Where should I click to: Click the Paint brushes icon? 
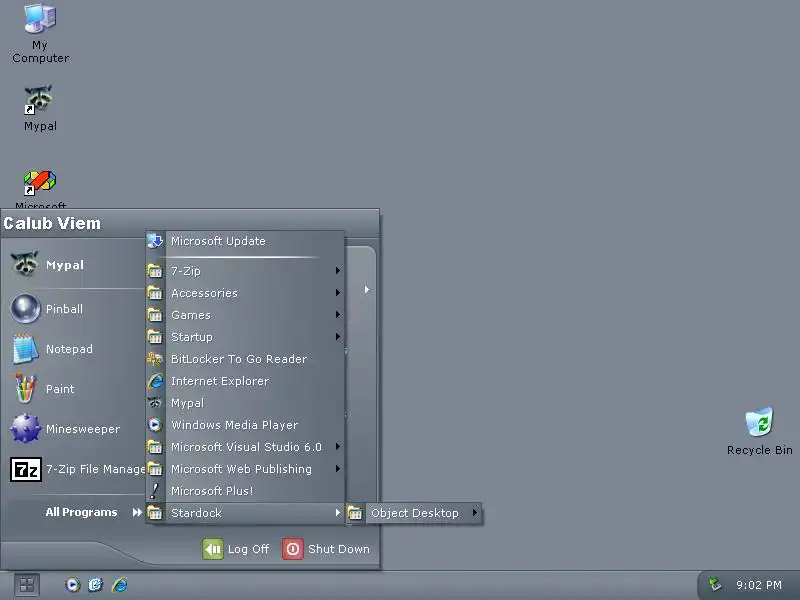(25, 389)
